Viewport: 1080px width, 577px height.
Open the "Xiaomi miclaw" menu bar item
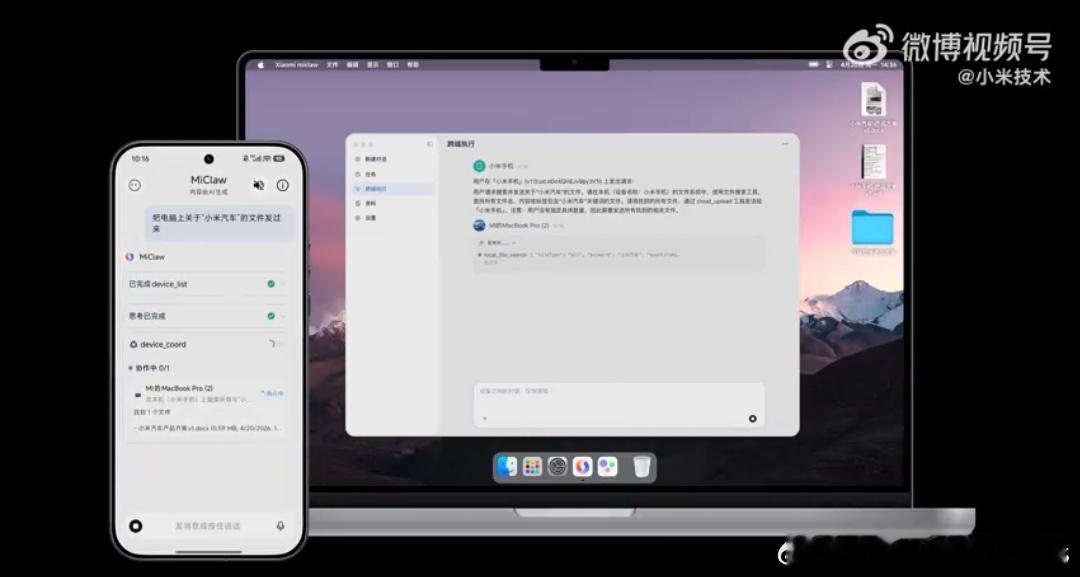[x=297, y=65]
